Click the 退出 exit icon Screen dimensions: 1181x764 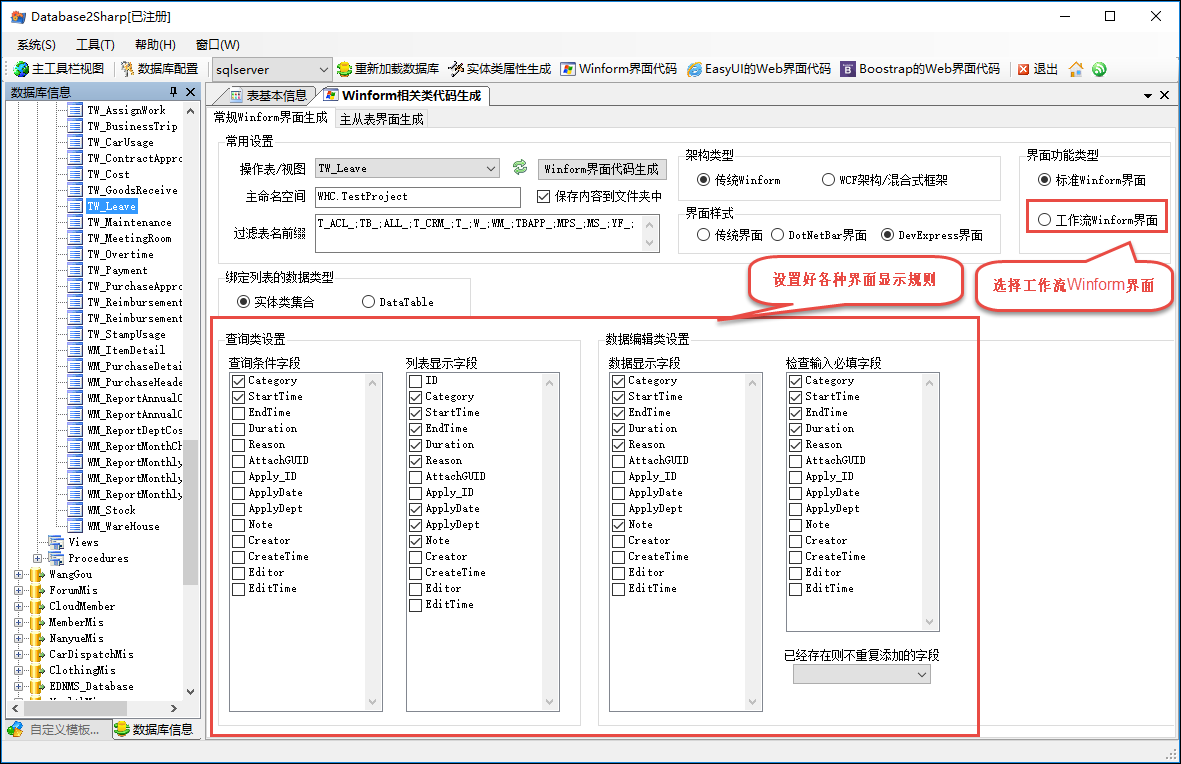click(x=1024, y=69)
